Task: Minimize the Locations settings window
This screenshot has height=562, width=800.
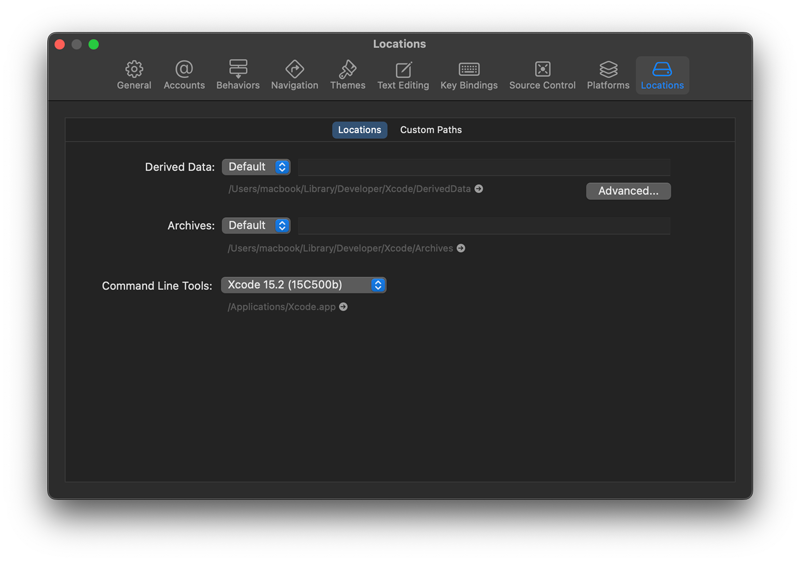Action: [77, 44]
